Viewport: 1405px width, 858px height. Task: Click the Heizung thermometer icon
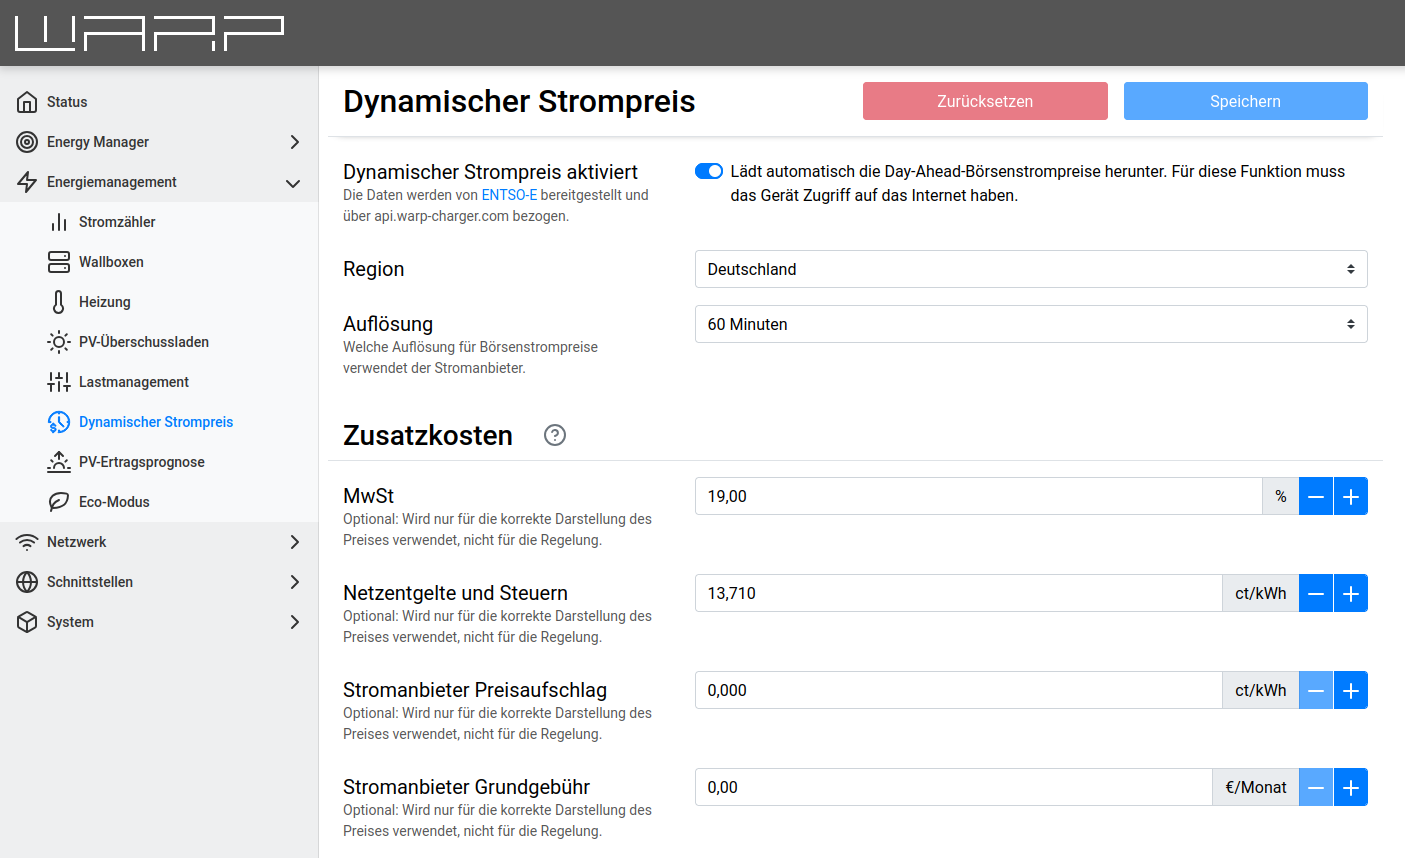(59, 302)
